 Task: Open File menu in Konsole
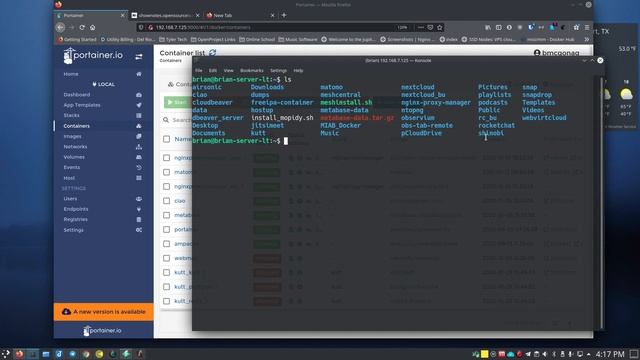tap(198, 71)
